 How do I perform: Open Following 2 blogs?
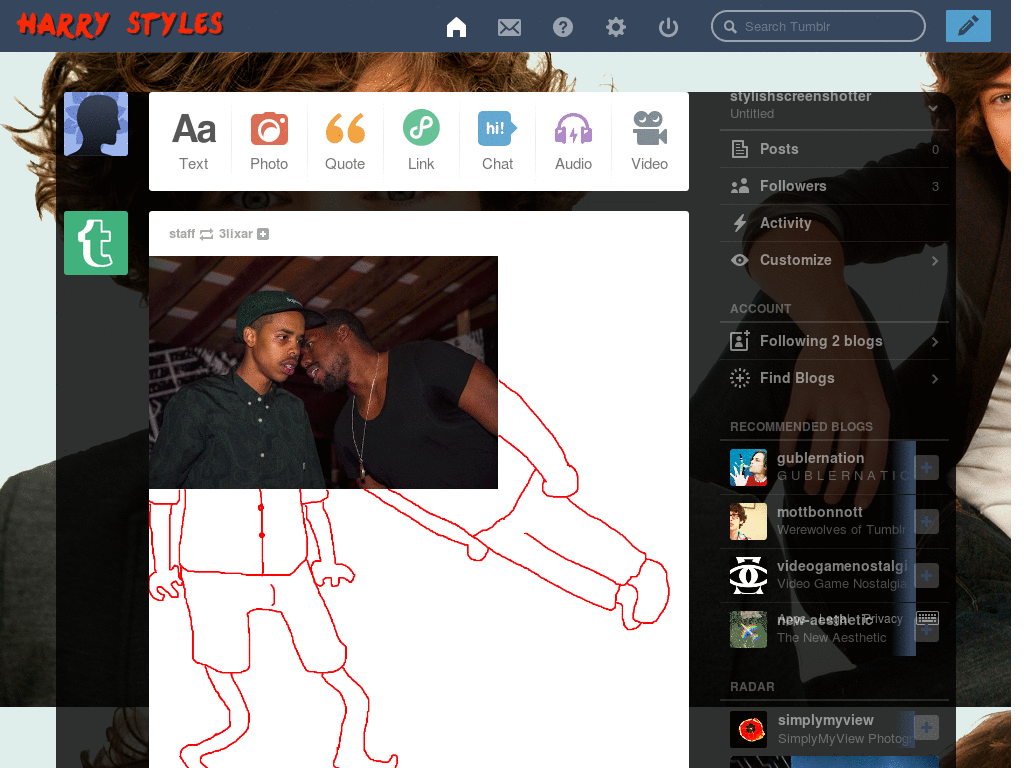pyautogui.click(x=834, y=341)
